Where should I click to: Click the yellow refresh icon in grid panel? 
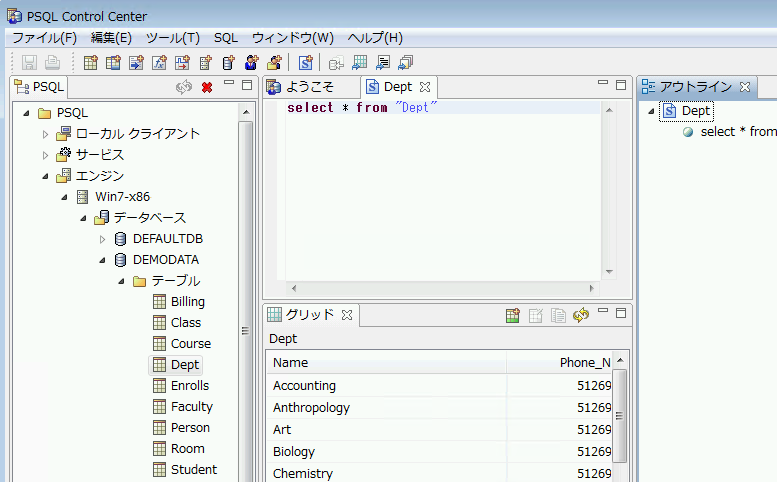click(x=581, y=316)
